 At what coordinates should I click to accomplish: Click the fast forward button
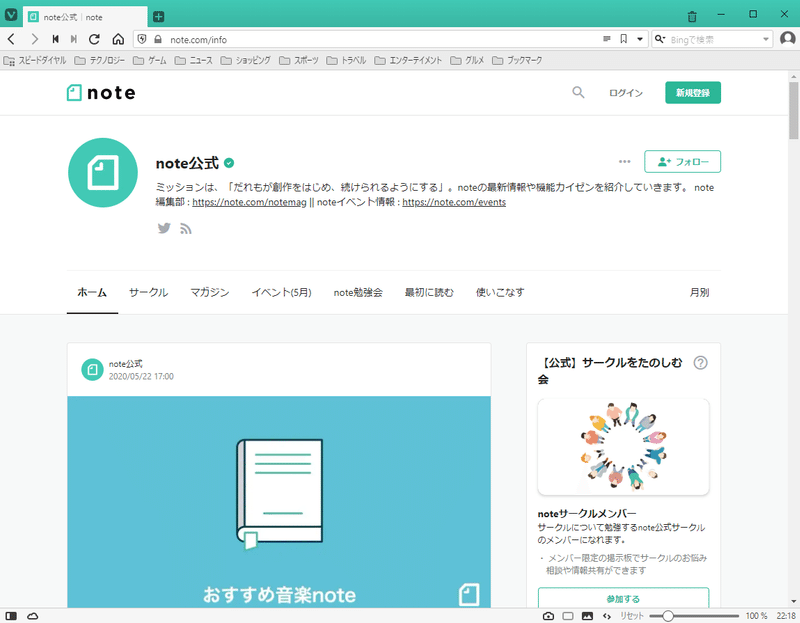(x=74, y=39)
